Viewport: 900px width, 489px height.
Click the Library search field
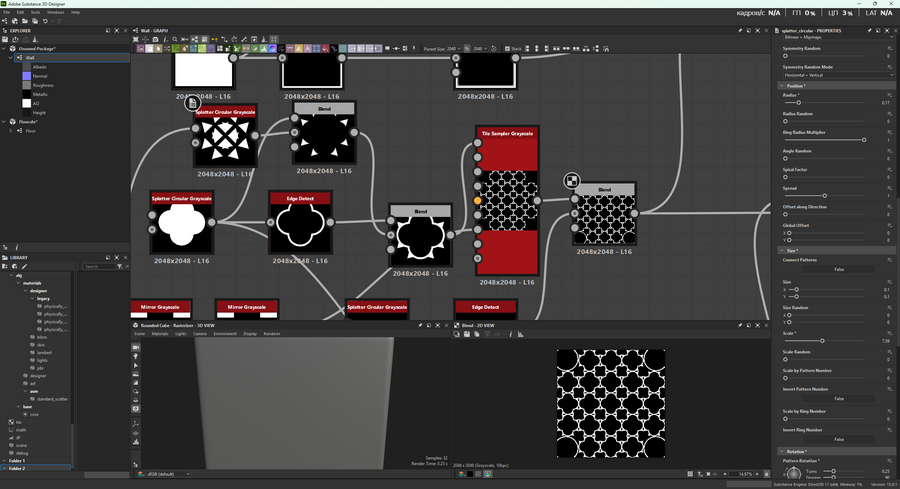tap(98, 267)
